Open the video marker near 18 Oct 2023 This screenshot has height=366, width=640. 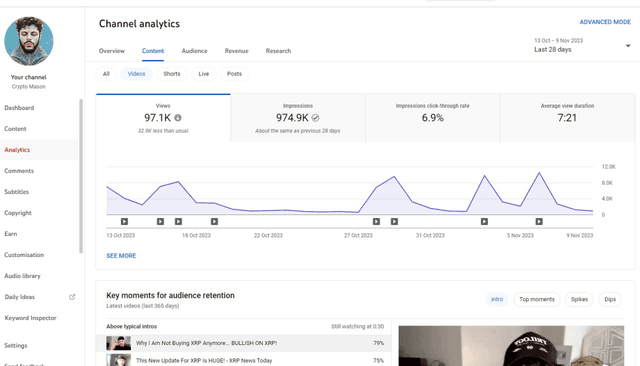click(178, 222)
